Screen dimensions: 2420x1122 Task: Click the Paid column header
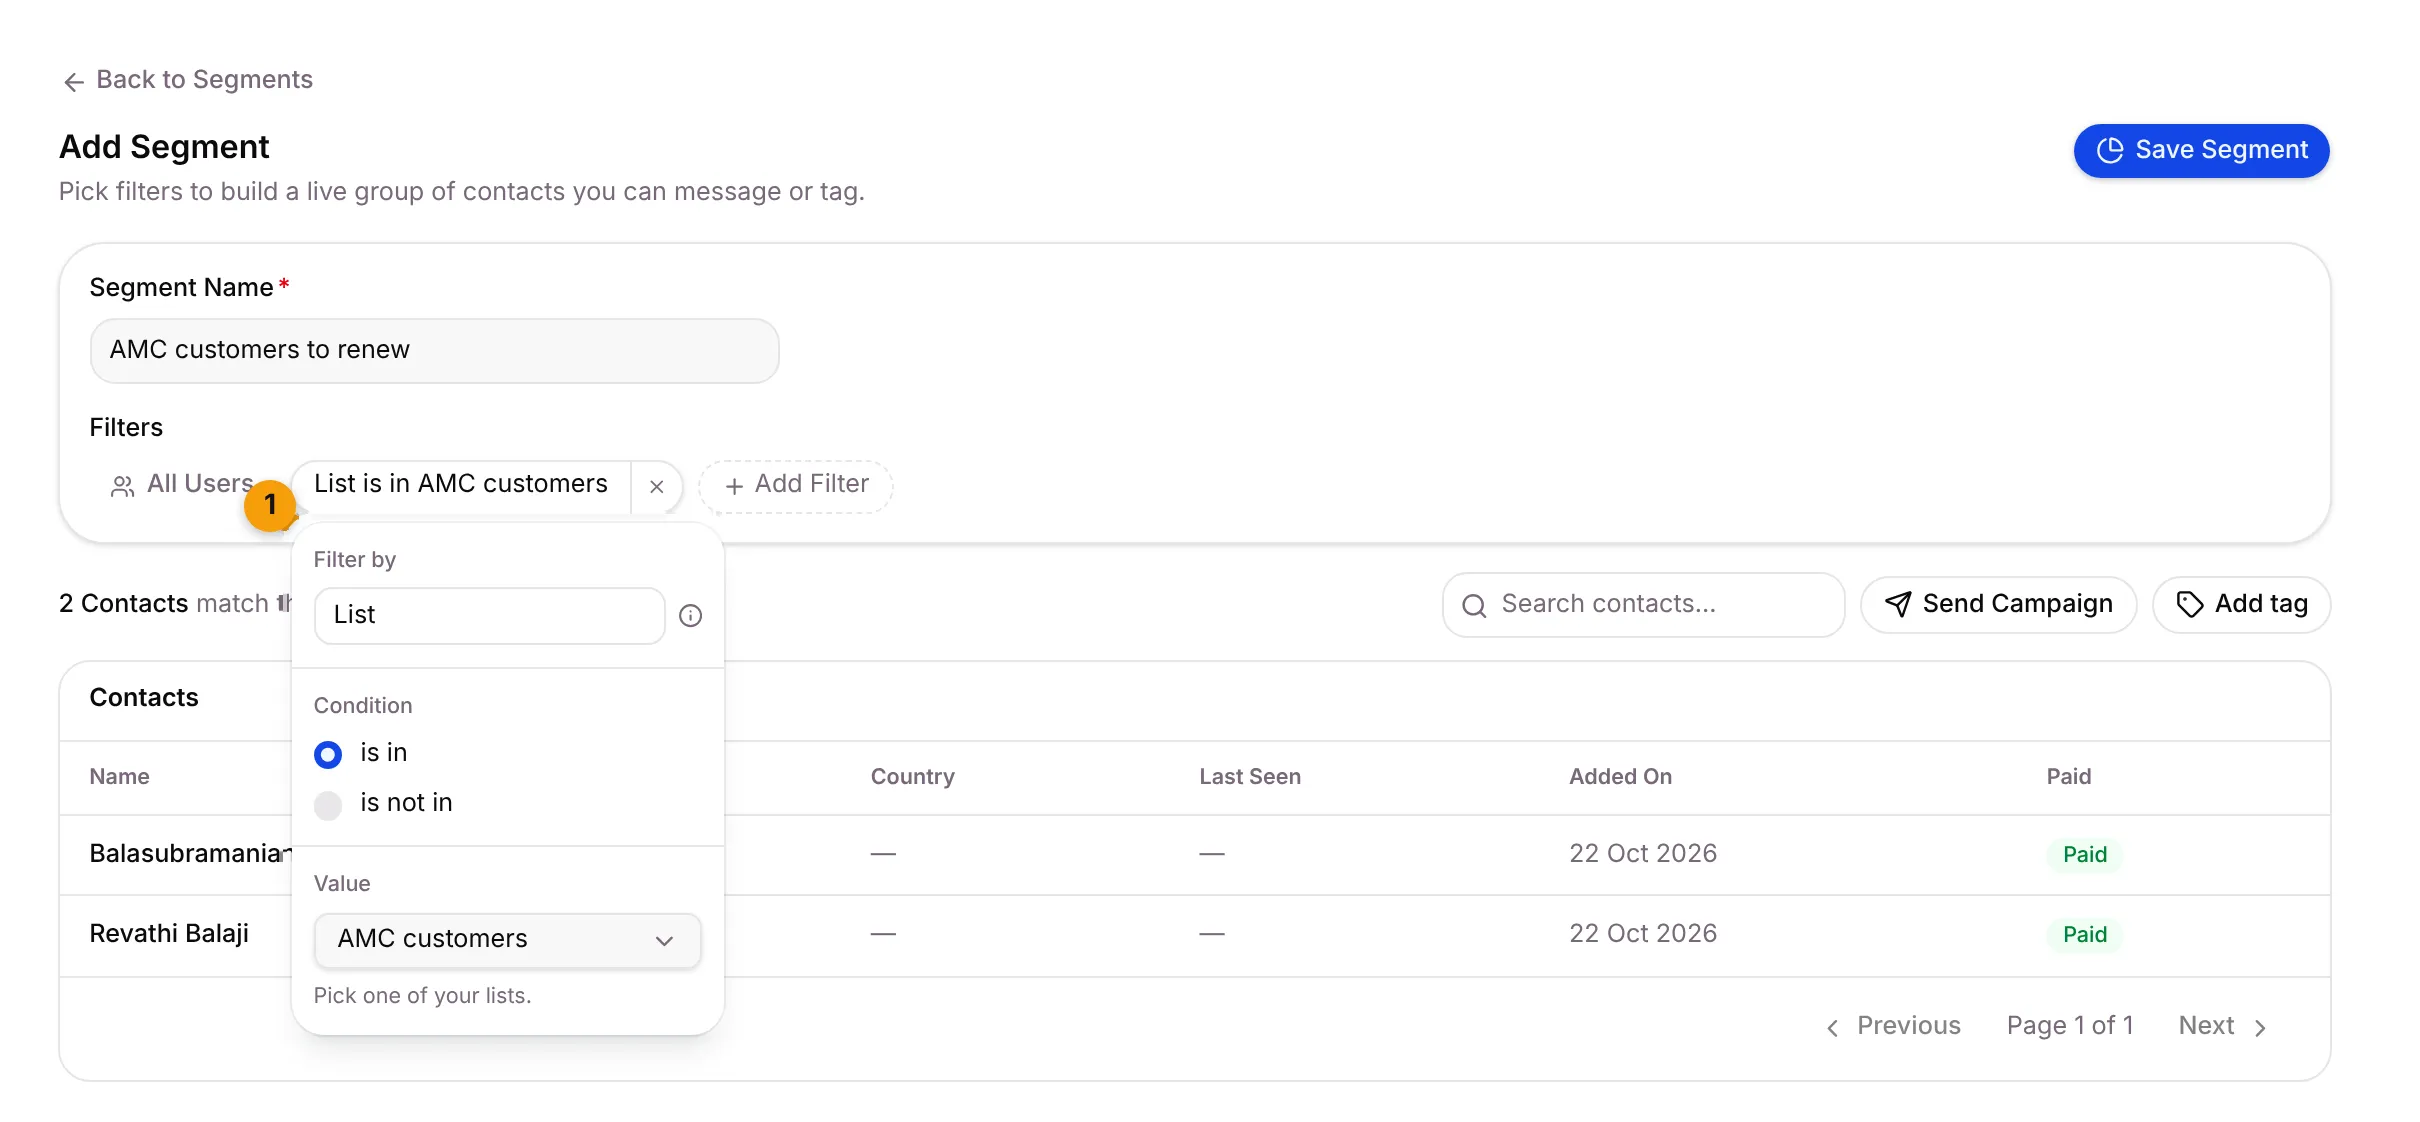2068,777
